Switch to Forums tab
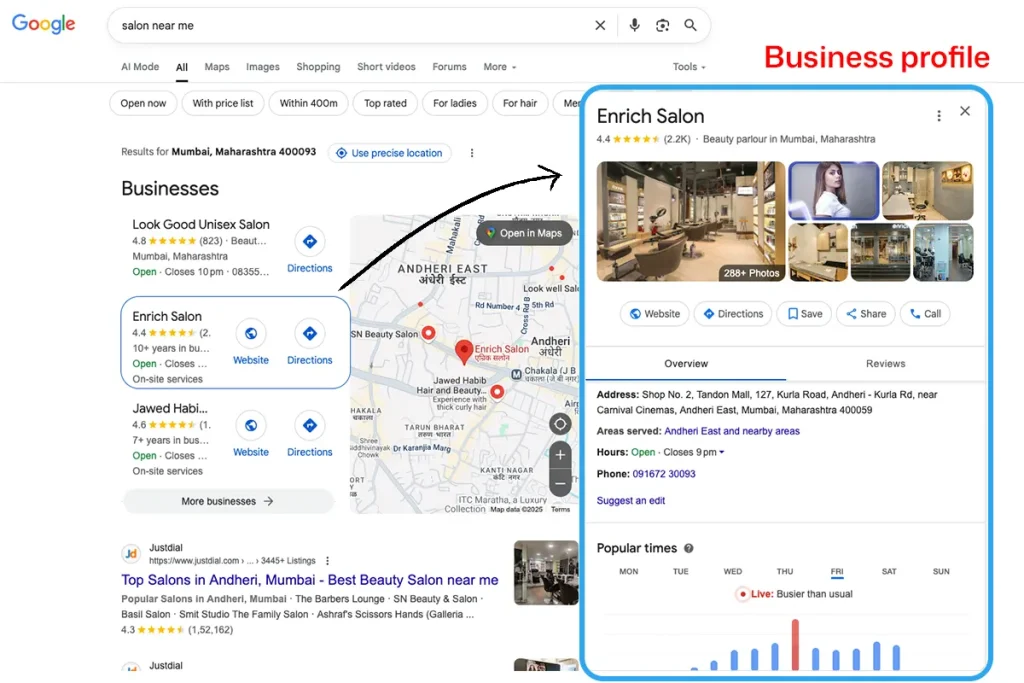Screen dimensions: 1024x683 pyautogui.click(x=449, y=67)
